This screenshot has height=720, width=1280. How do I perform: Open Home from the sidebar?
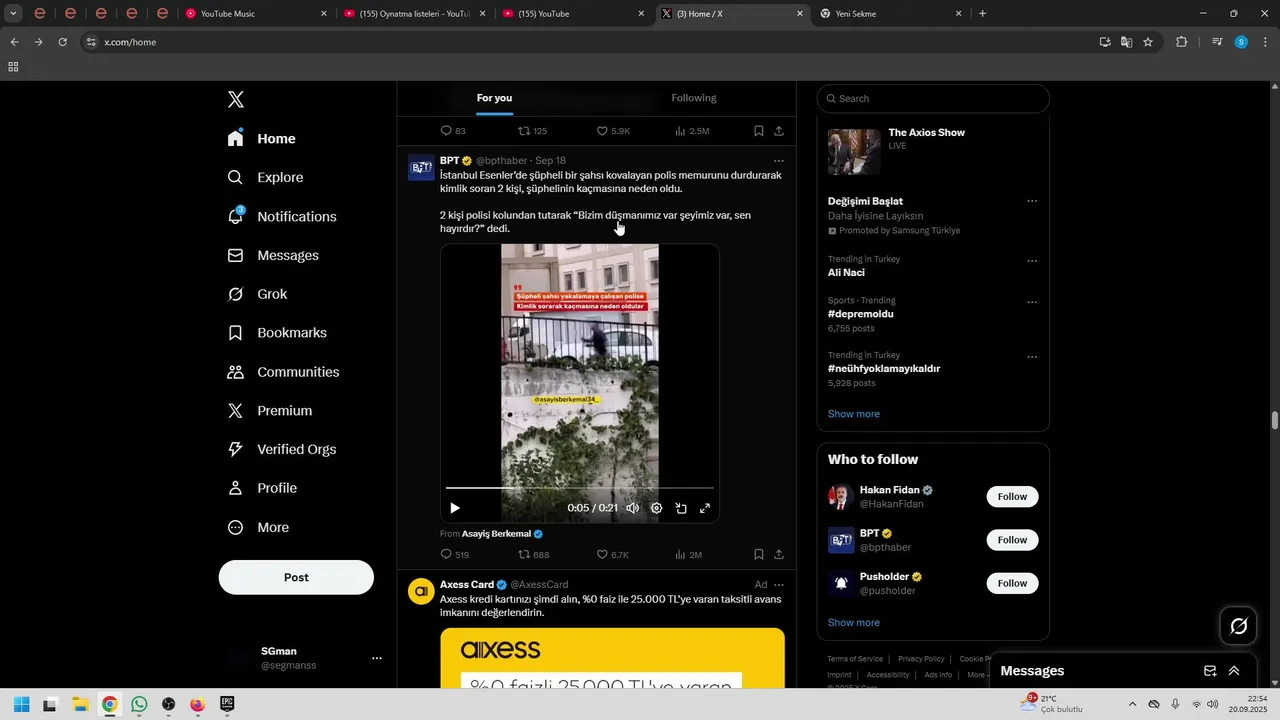pyautogui.click(x=262, y=139)
